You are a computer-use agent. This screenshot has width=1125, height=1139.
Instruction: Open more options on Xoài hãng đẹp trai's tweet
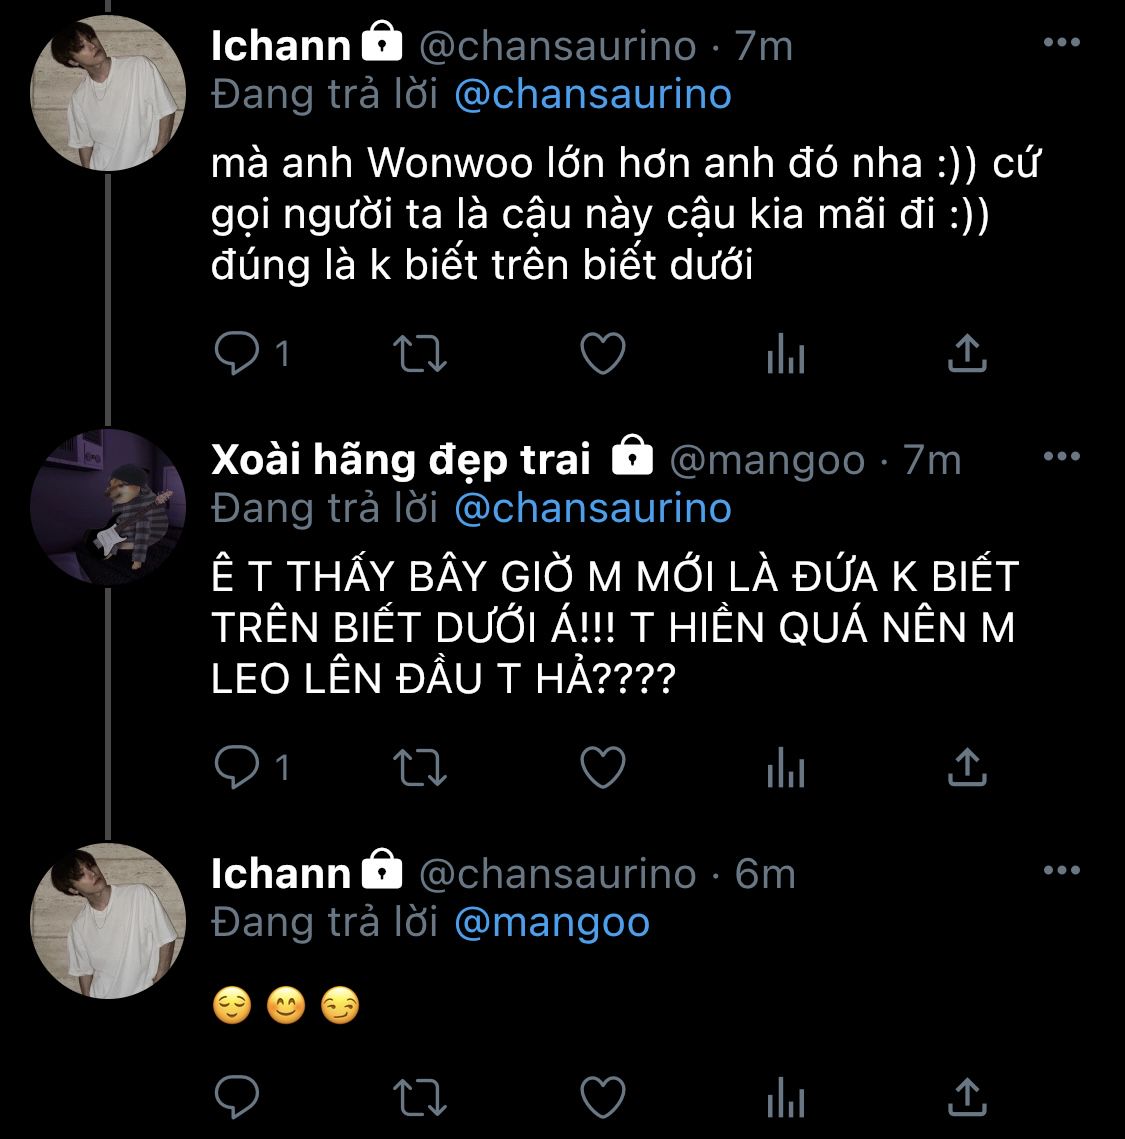(x=1061, y=457)
